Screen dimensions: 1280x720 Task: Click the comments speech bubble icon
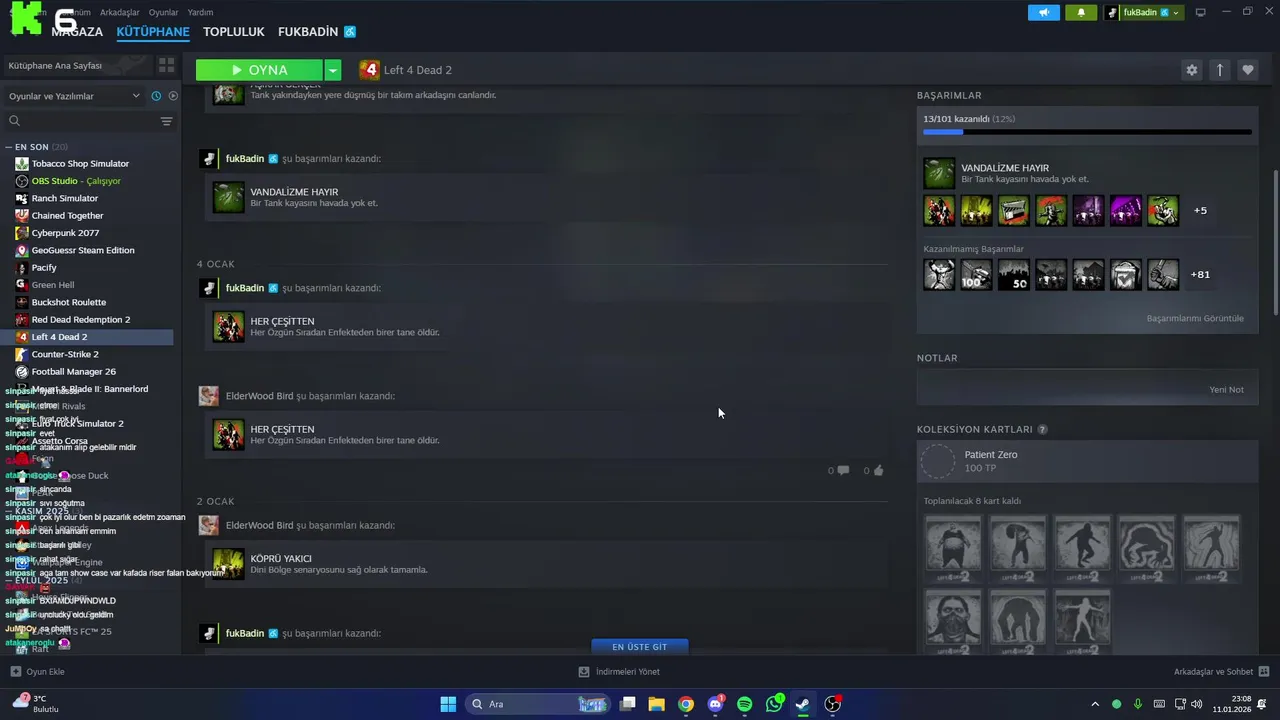click(843, 470)
